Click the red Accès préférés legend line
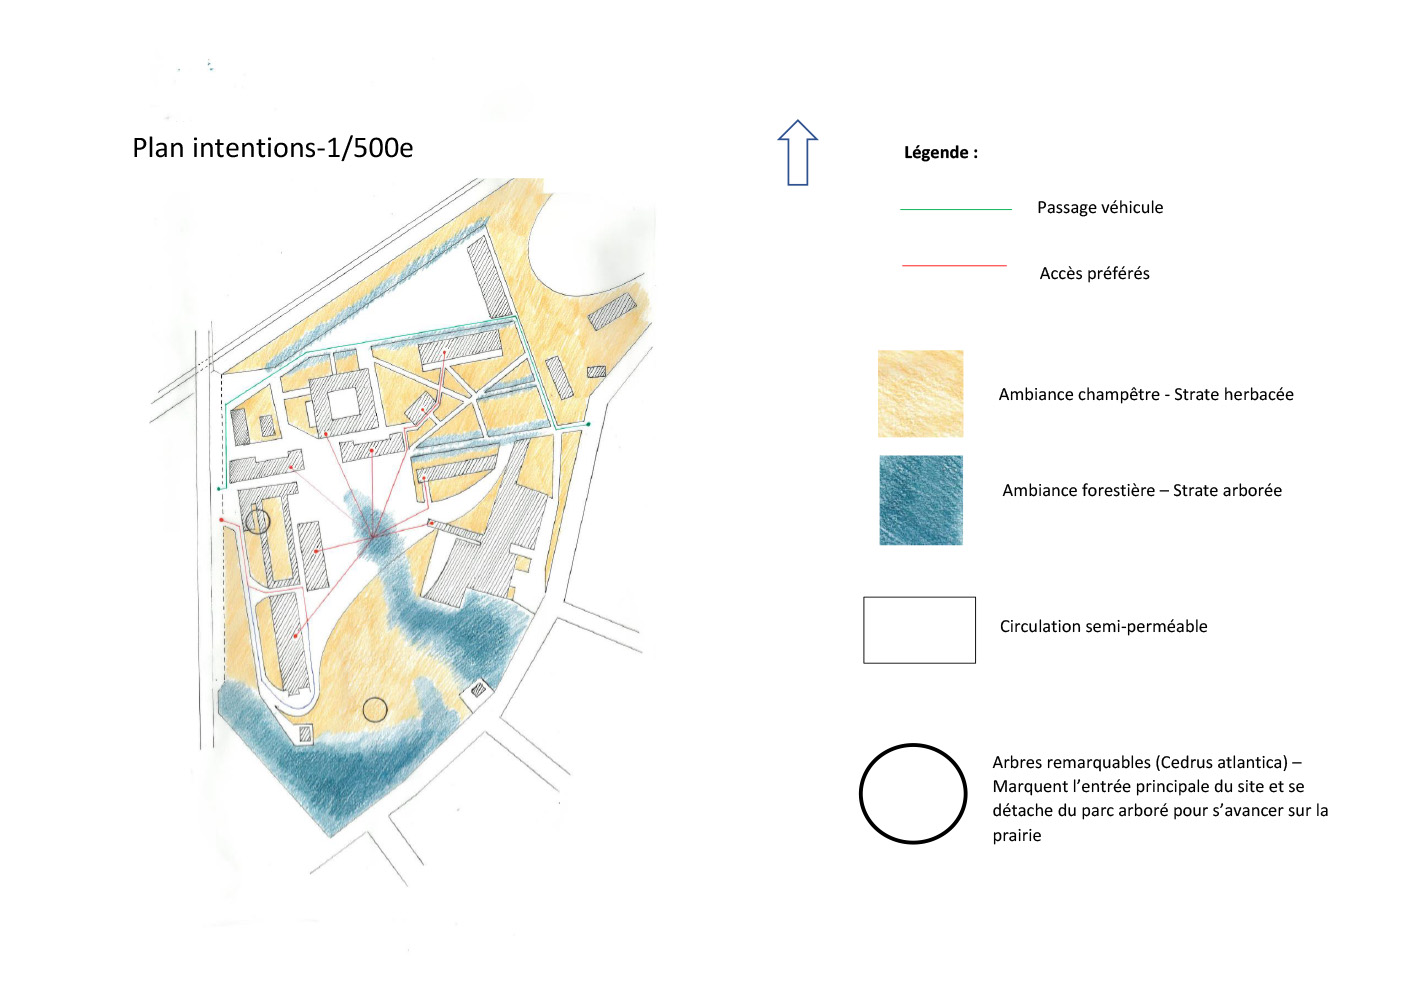Screen dimensions: 1417x1002 [954, 266]
